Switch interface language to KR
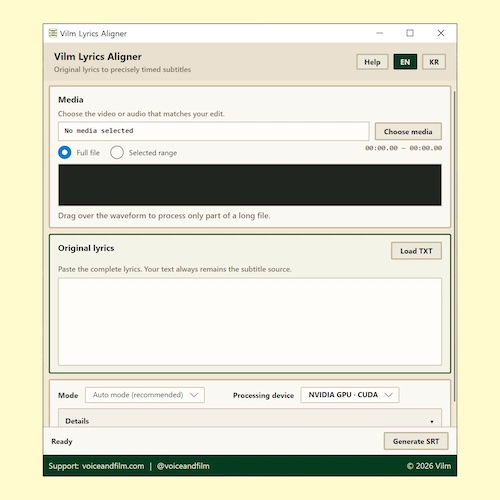Screen dimensions: 500x500 (434, 62)
